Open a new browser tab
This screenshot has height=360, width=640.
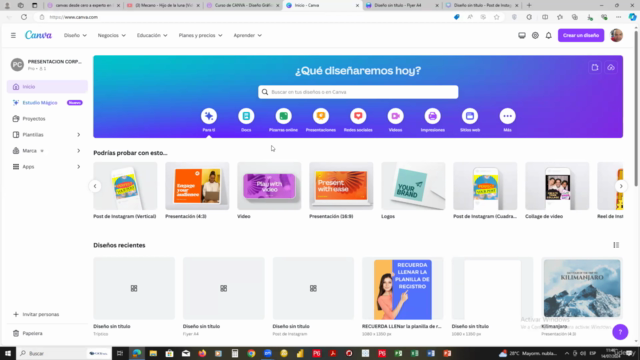pyautogui.click(x=529, y=5)
